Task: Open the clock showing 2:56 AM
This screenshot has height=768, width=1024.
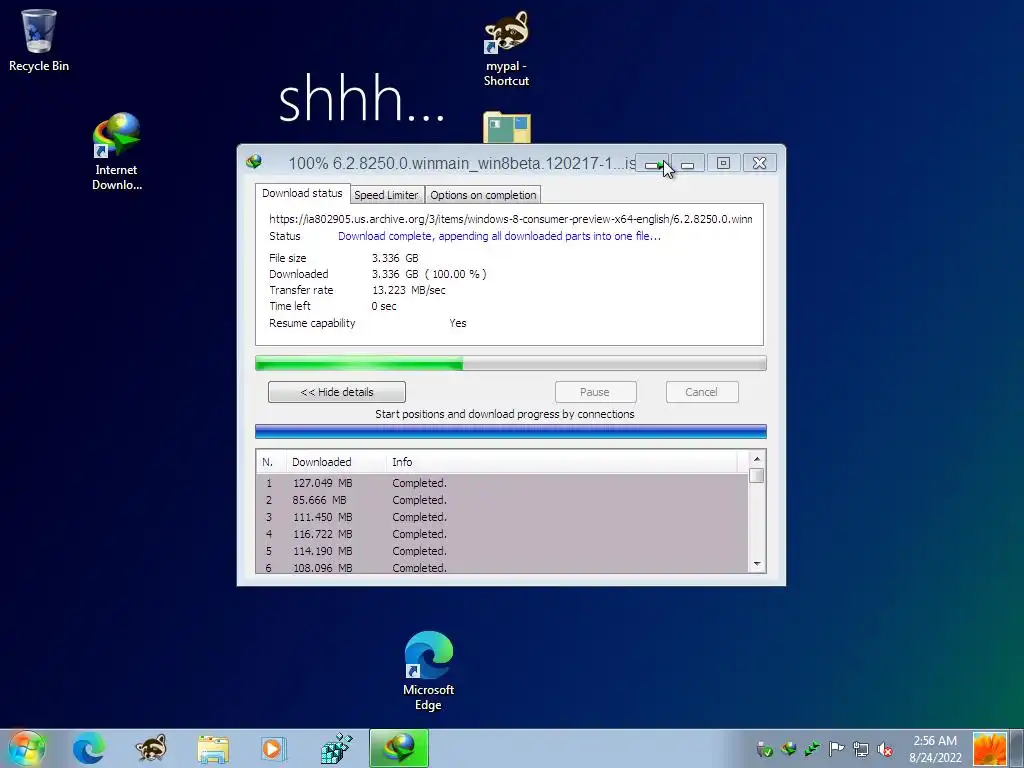Action: 935,749
